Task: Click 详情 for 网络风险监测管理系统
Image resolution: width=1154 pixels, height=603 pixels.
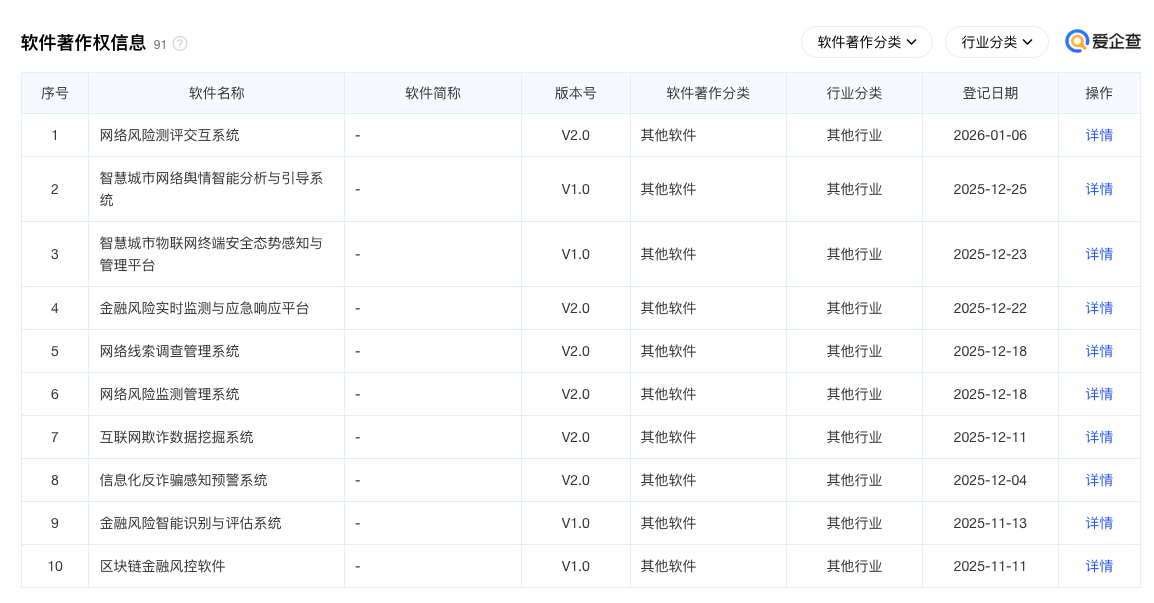Action: (x=1099, y=394)
